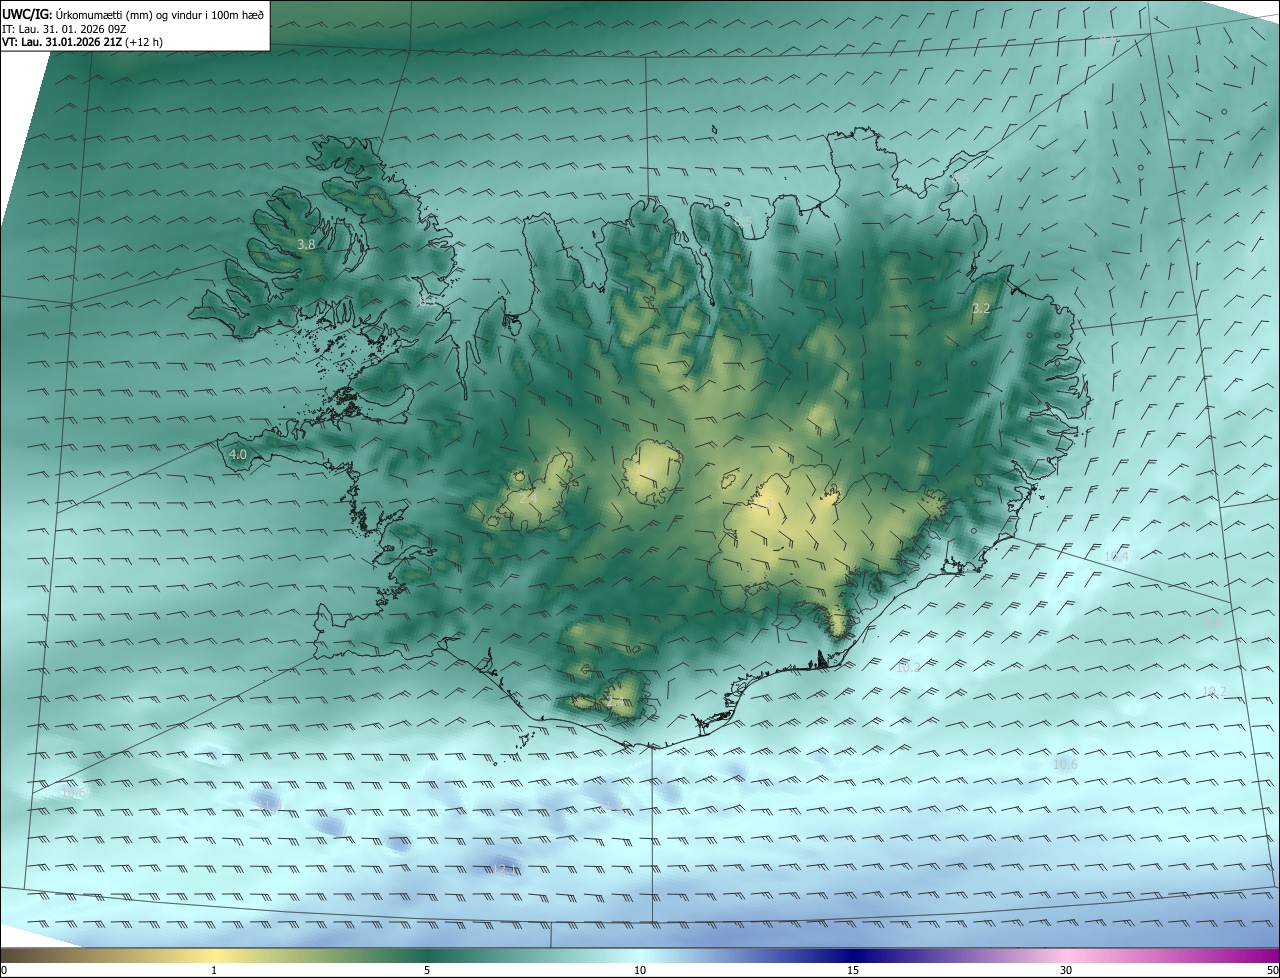Click the 4.0 value on the western peninsula
This screenshot has height=978, width=1280.
point(238,454)
